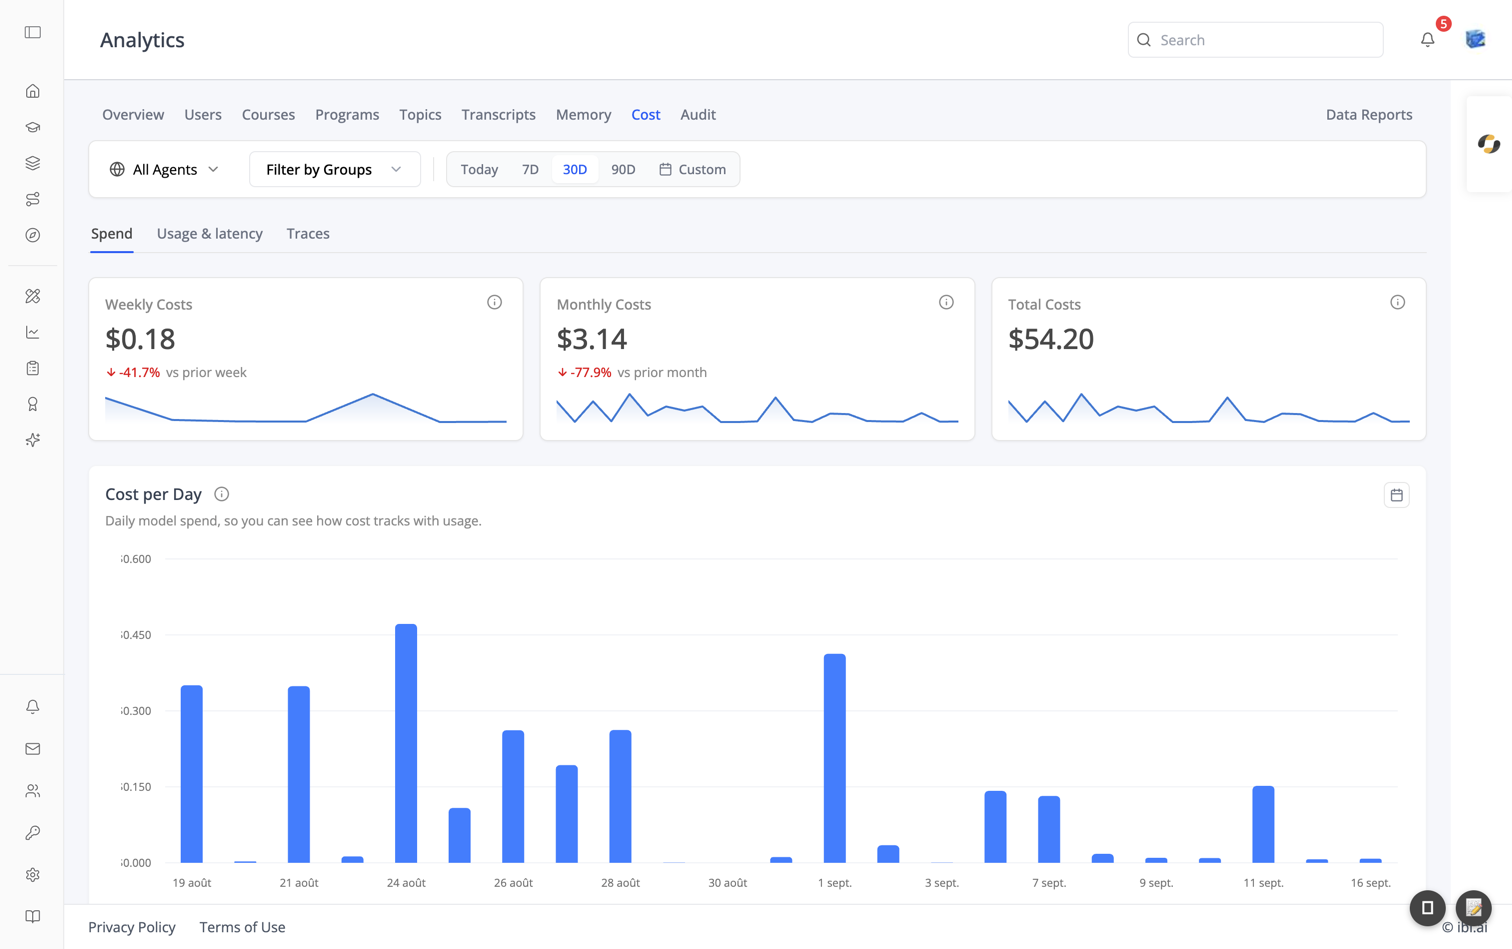Open the compass explore sidebar icon
This screenshot has width=1512, height=949.
click(x=33, y=235)
